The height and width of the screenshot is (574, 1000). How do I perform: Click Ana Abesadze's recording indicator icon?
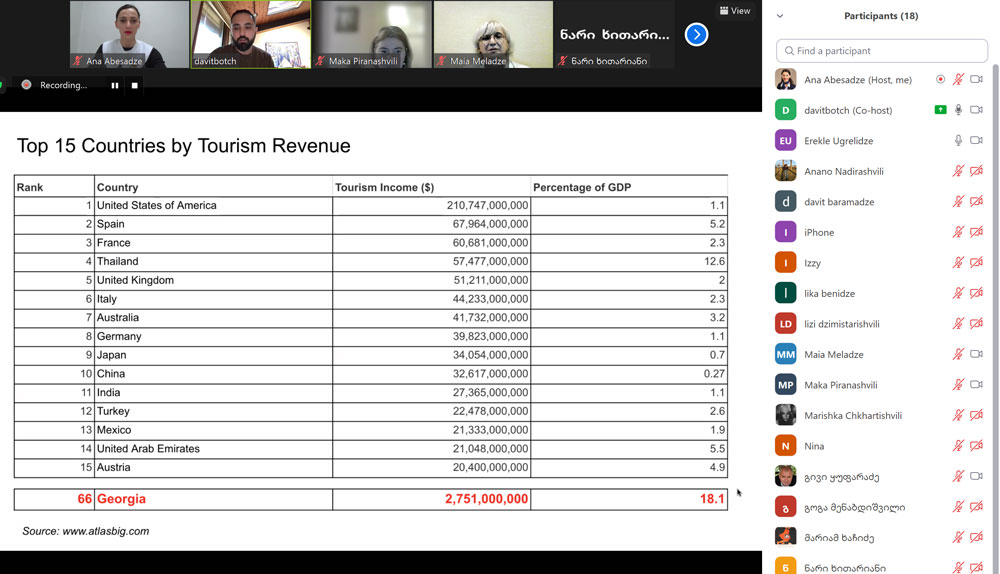pos(940,80)
